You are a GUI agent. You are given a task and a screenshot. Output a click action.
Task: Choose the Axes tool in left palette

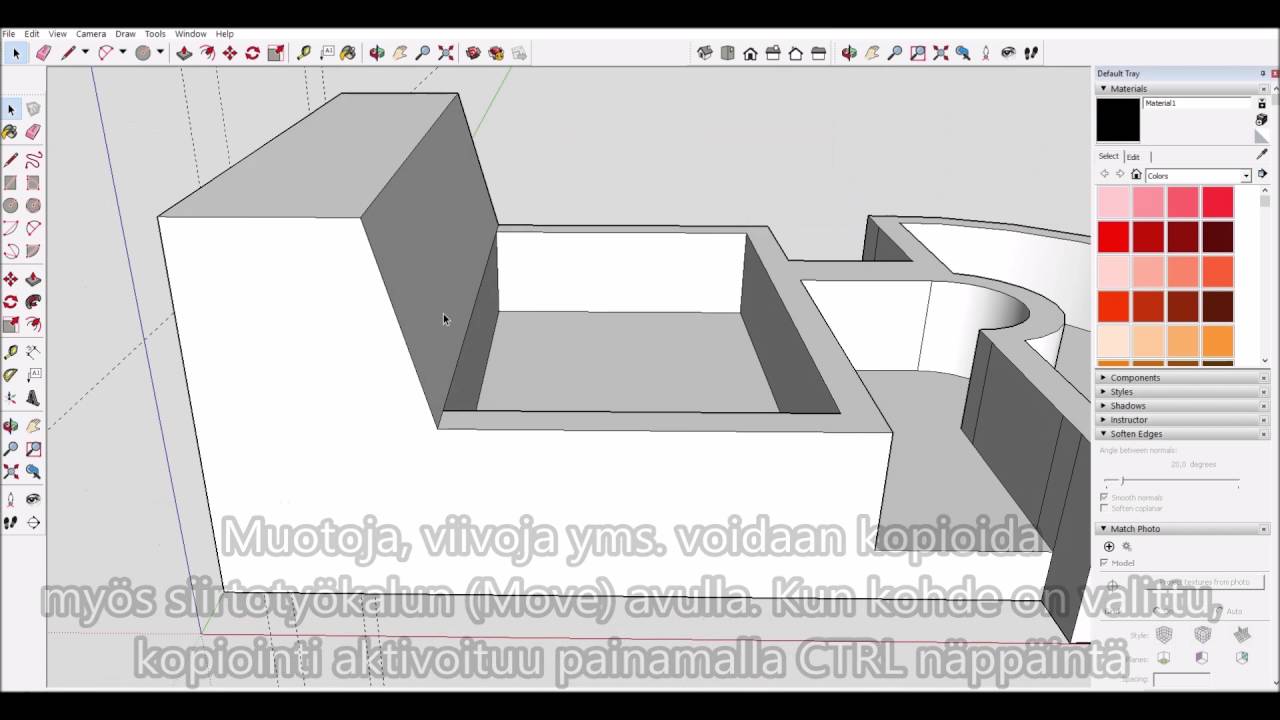tap(11, 398)
